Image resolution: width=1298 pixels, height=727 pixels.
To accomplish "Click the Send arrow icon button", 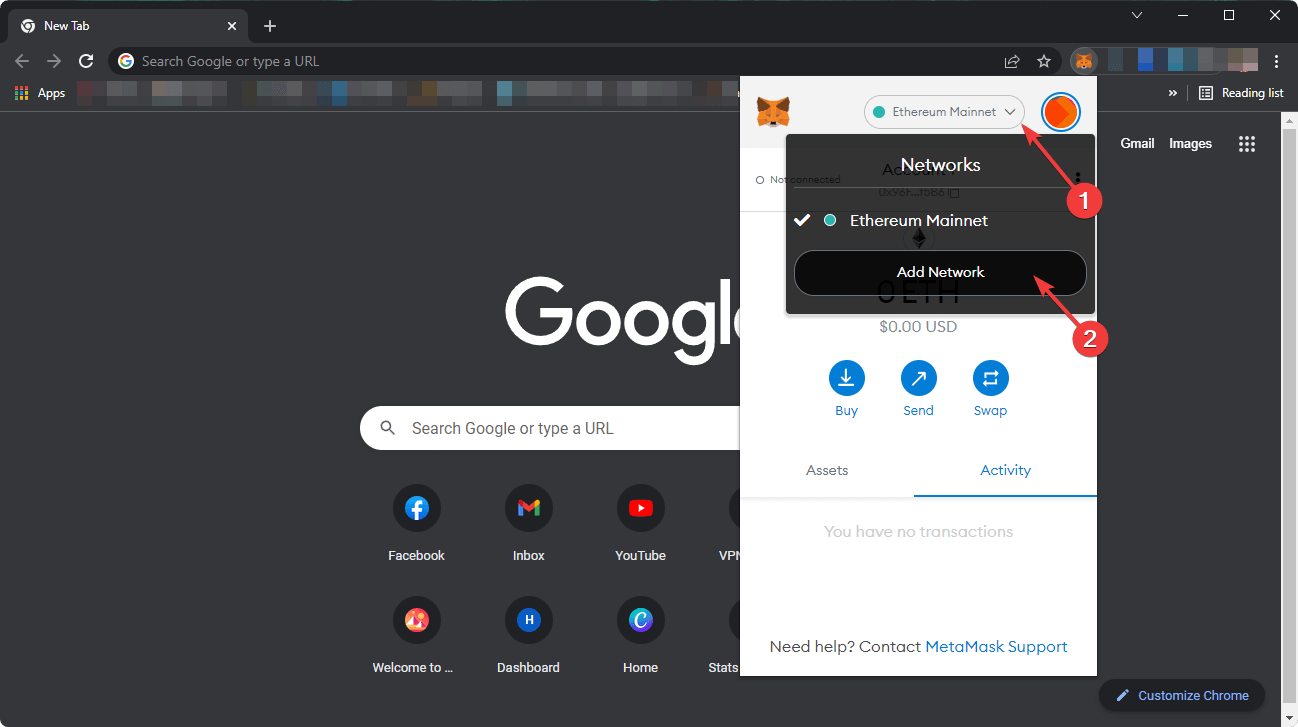I will click(918, 378).
